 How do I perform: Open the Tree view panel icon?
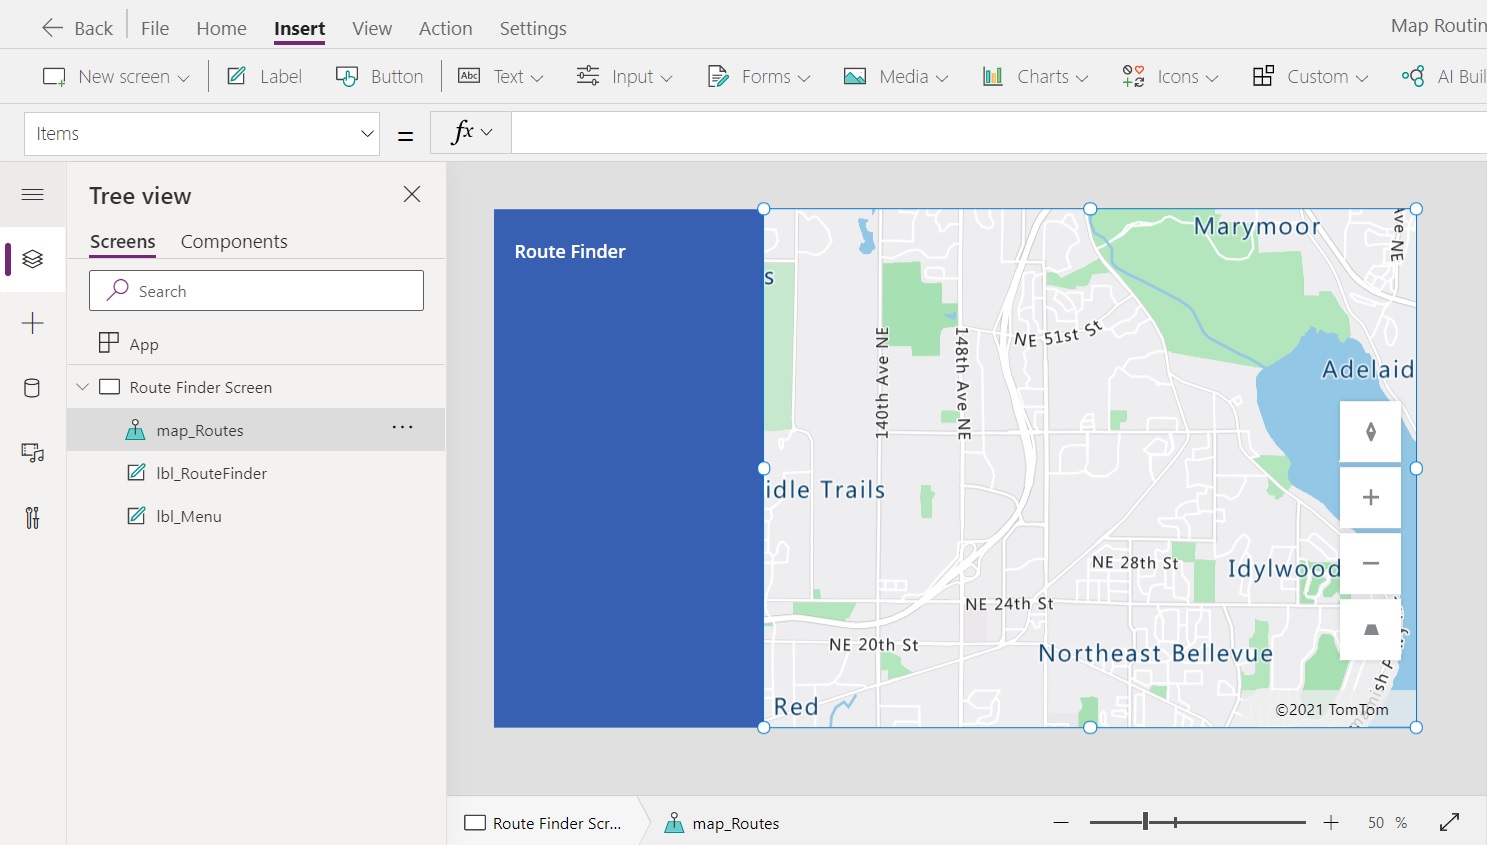click(x=33, y=259)
